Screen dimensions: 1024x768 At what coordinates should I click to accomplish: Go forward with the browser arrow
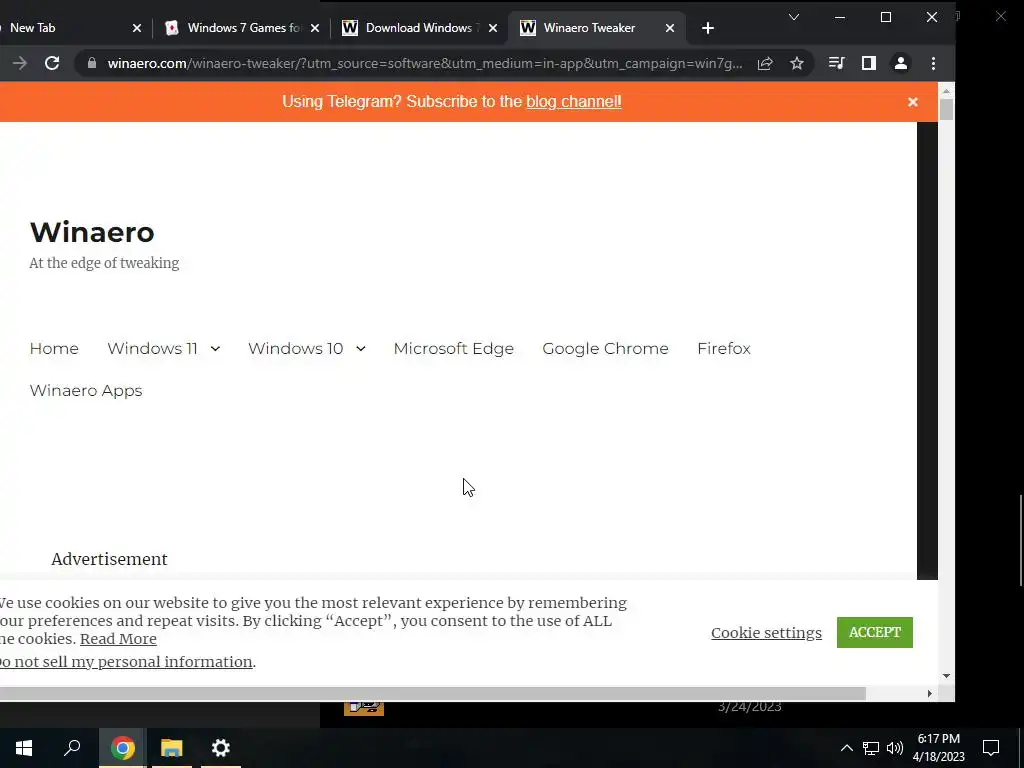click(x=20, y=63)
